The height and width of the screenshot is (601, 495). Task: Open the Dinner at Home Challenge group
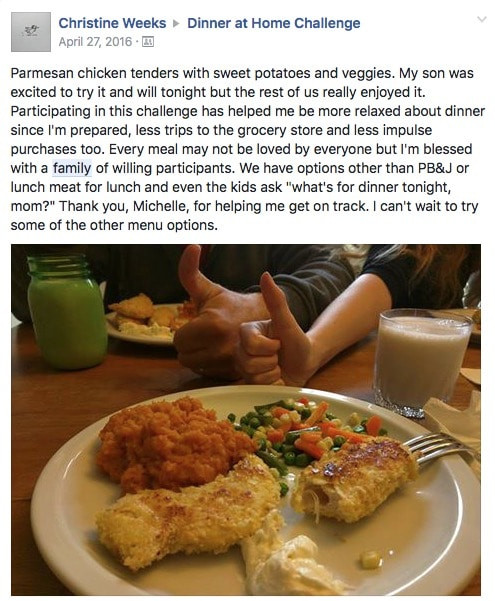[x=274, y=23]
